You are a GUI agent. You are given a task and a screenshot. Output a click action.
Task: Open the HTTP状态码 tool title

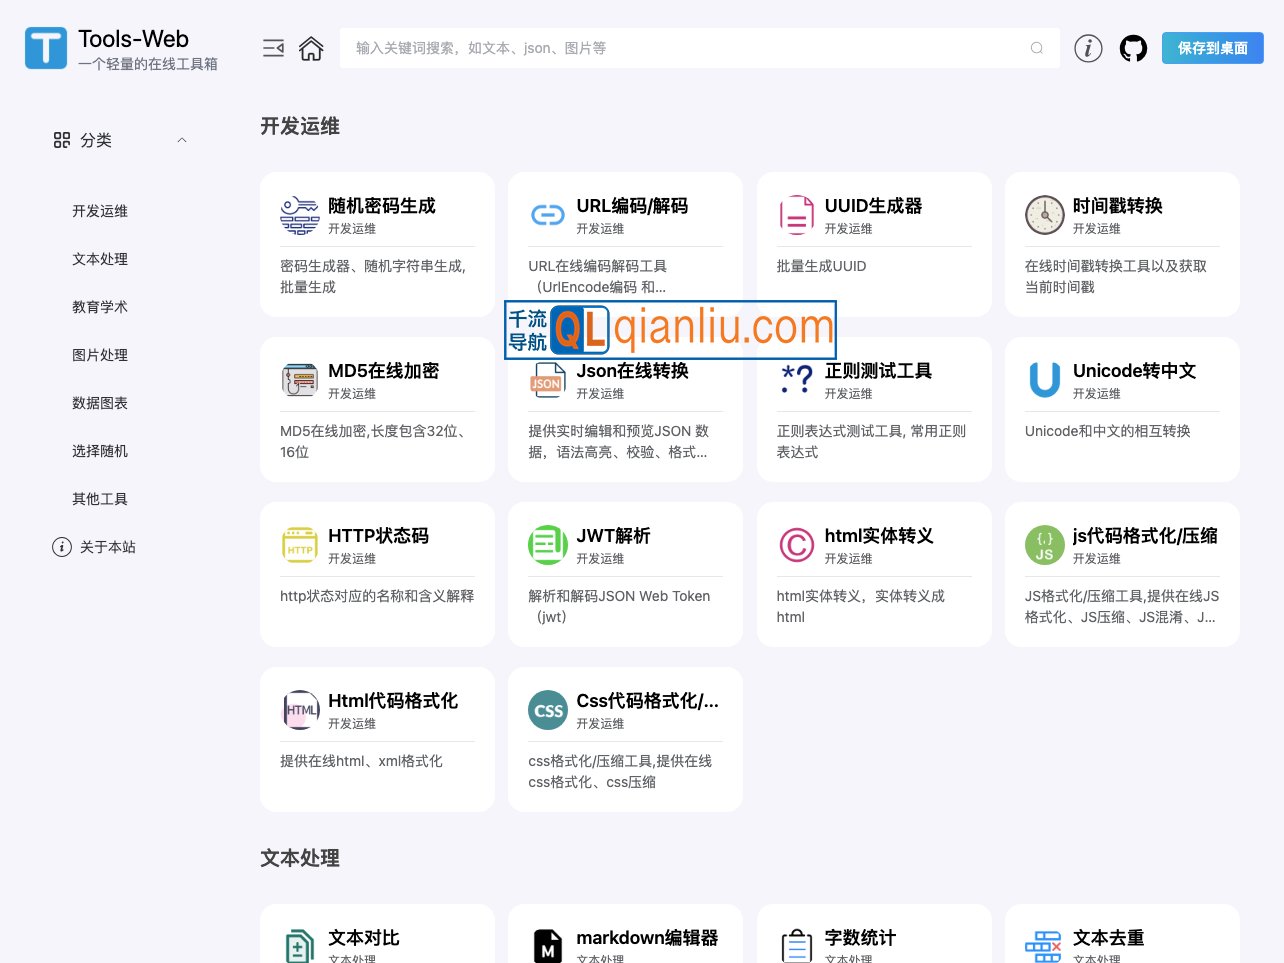(x=378, y=536)
